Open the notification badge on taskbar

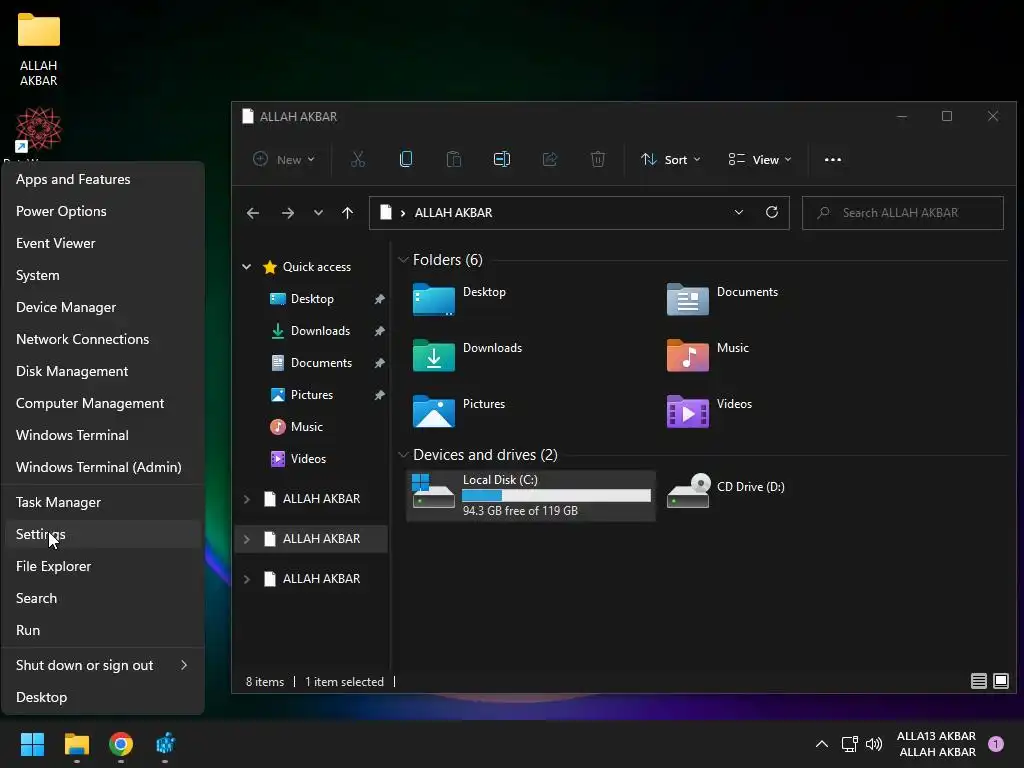click(996, 744)
